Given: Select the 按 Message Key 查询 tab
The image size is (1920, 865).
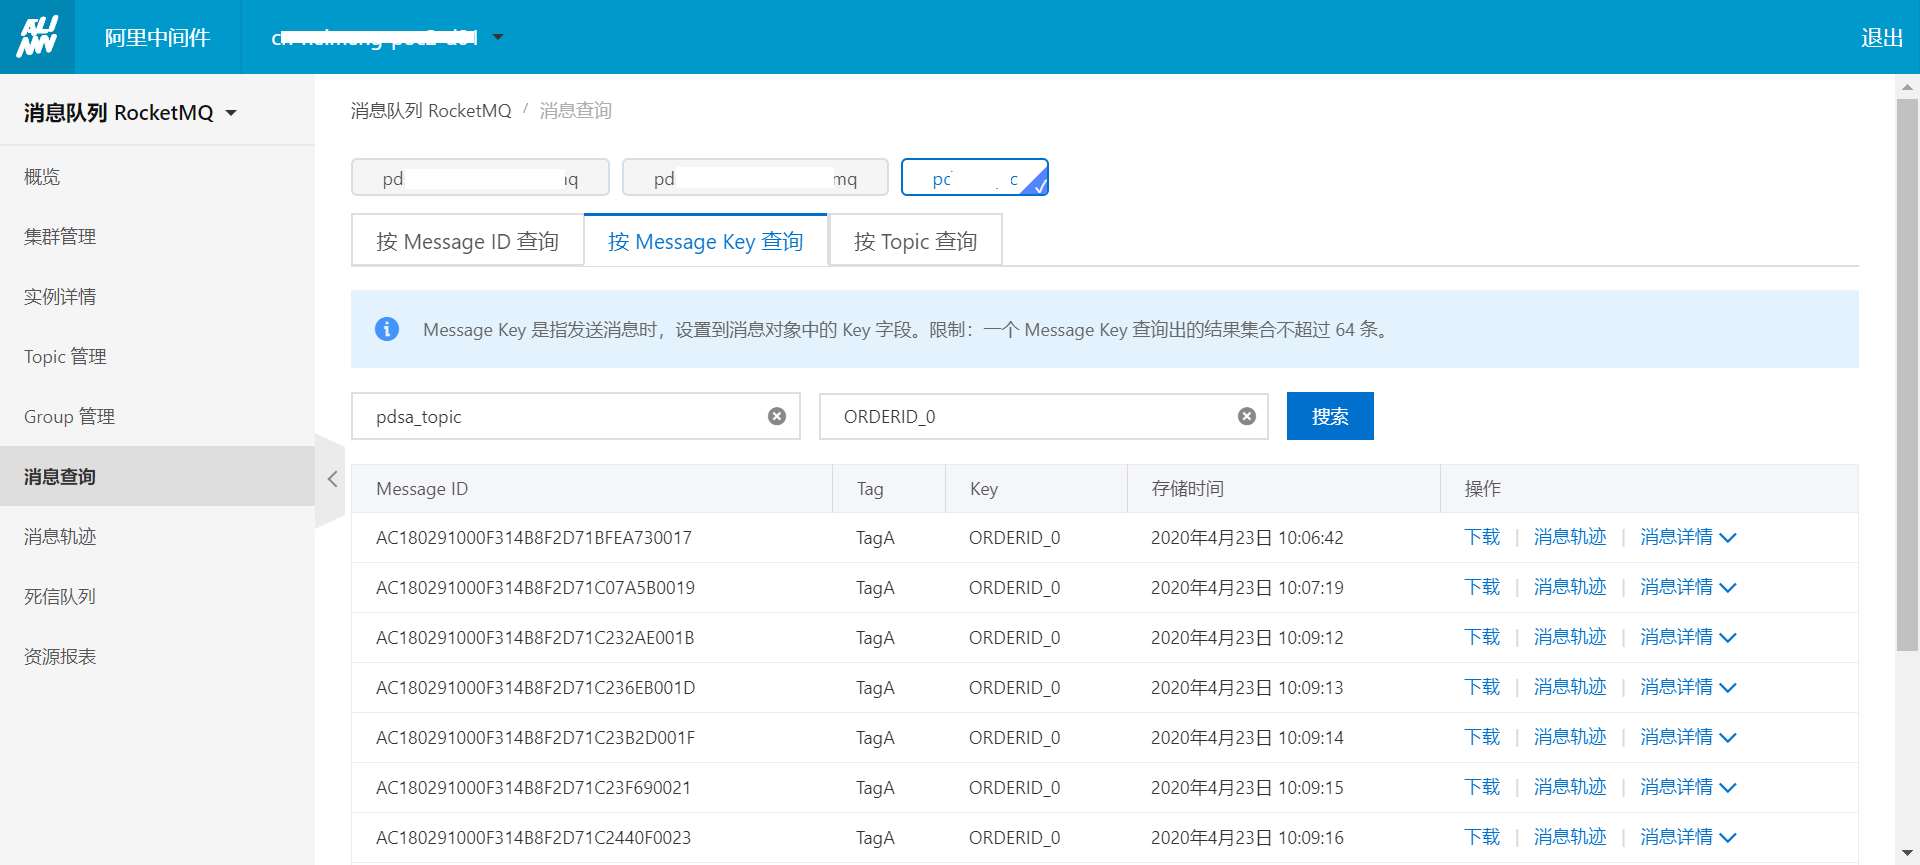Looking at the screenshot, I should click(x=706, y=241).
